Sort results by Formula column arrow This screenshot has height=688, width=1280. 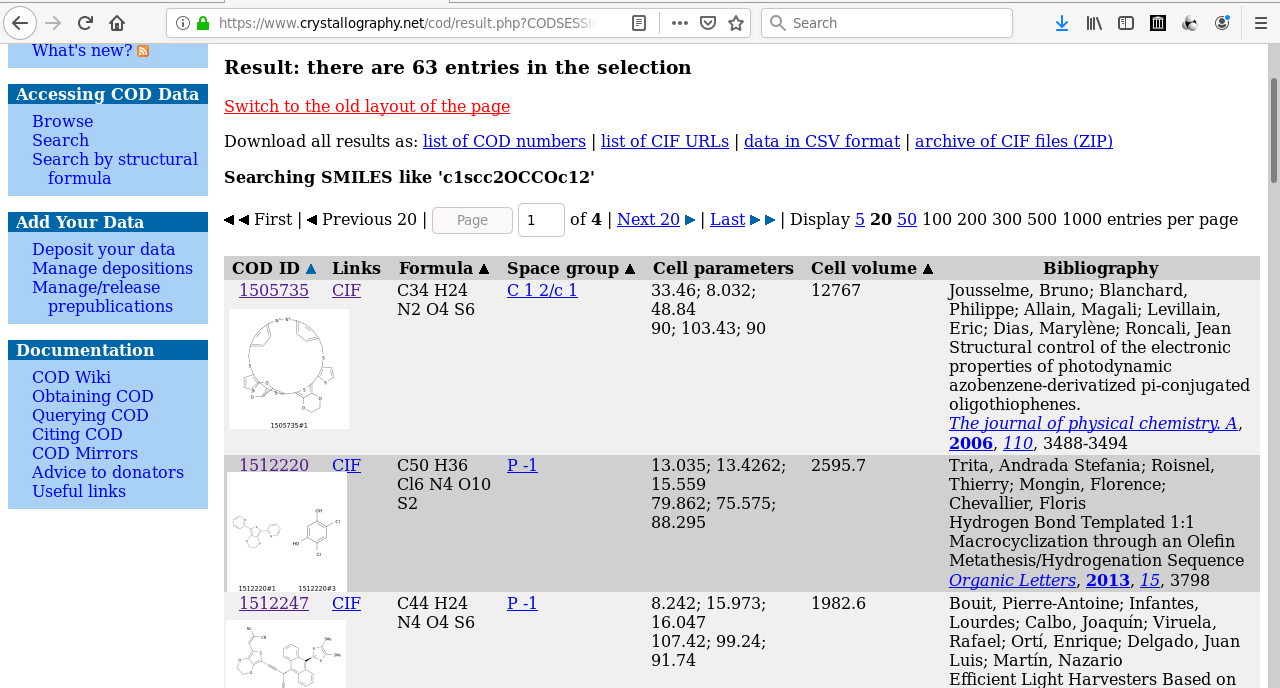484,269
